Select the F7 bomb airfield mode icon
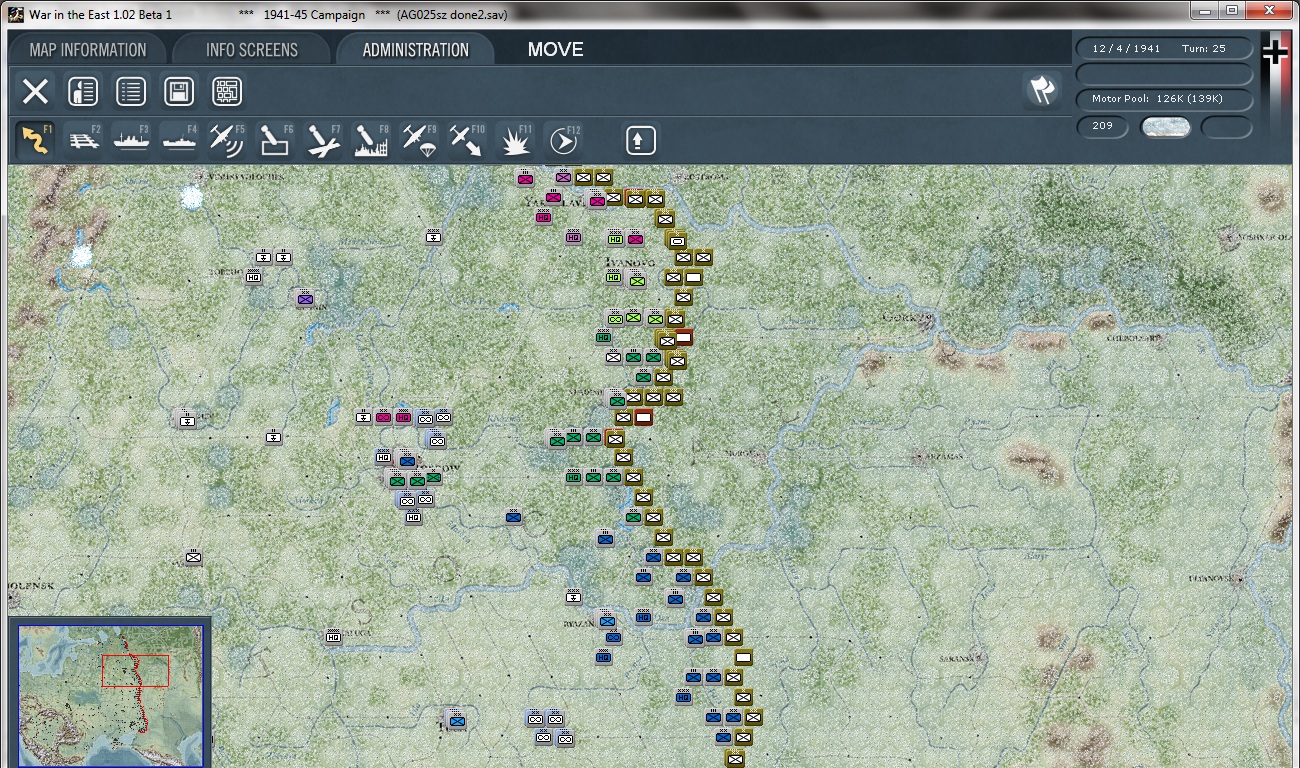Image resolution: width=1300 pixels, height=768 pixels. (x=324, y=140)
